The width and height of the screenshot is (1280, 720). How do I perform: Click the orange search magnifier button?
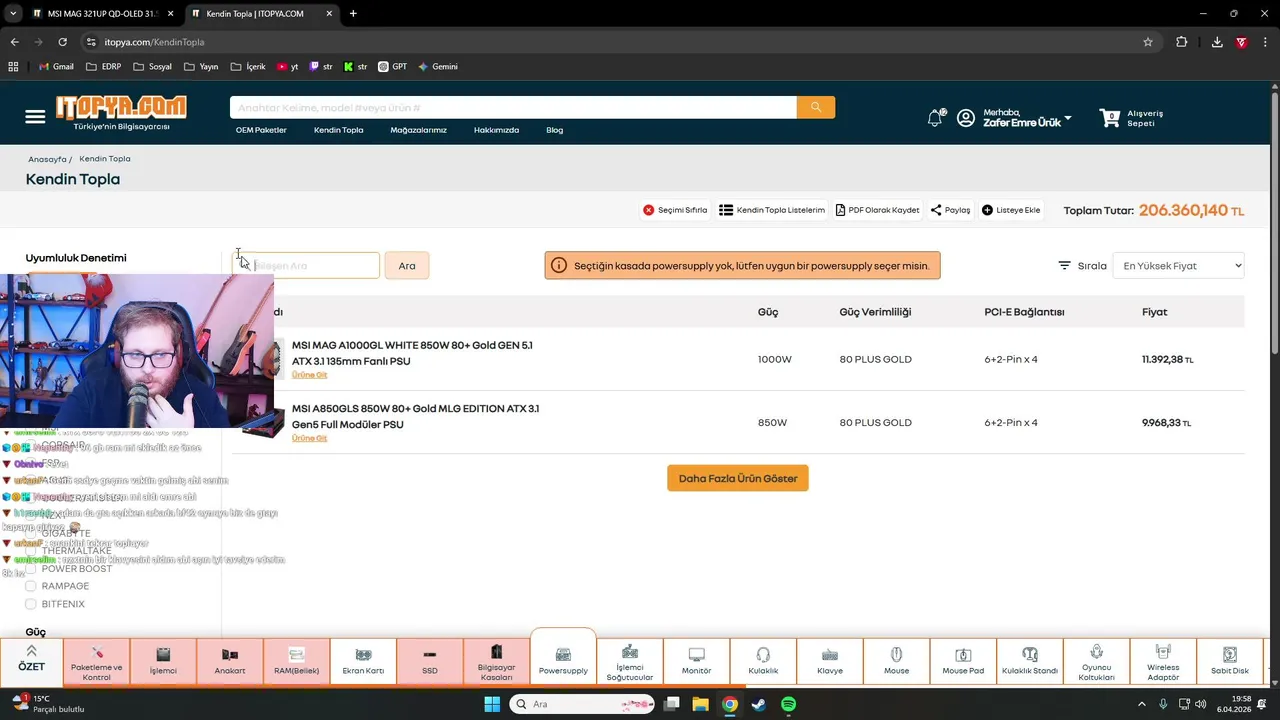click(816, 107)
